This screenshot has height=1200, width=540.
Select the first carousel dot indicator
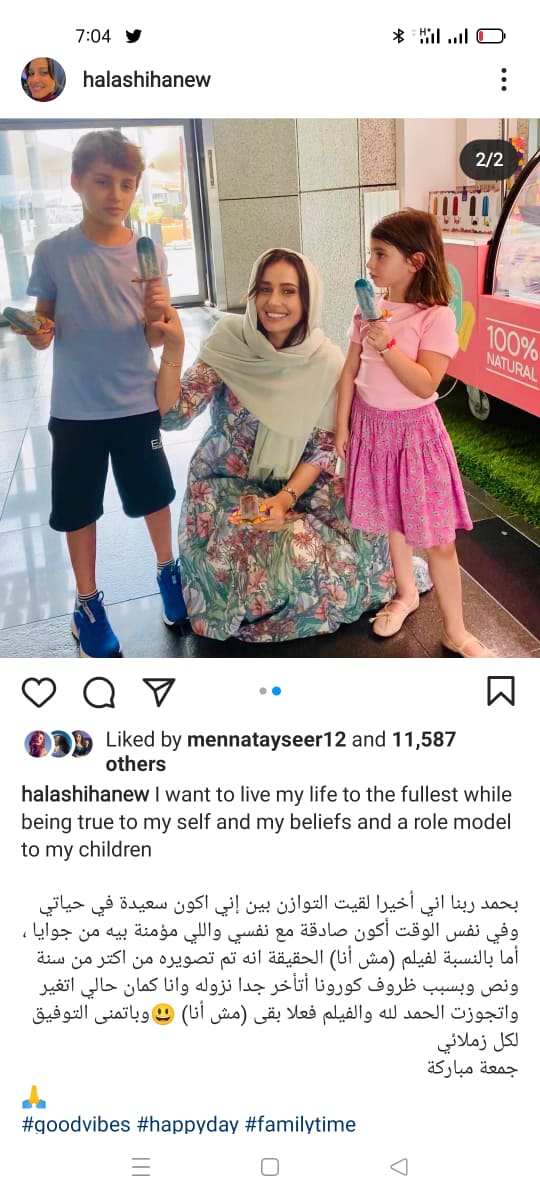click(263, 691)
